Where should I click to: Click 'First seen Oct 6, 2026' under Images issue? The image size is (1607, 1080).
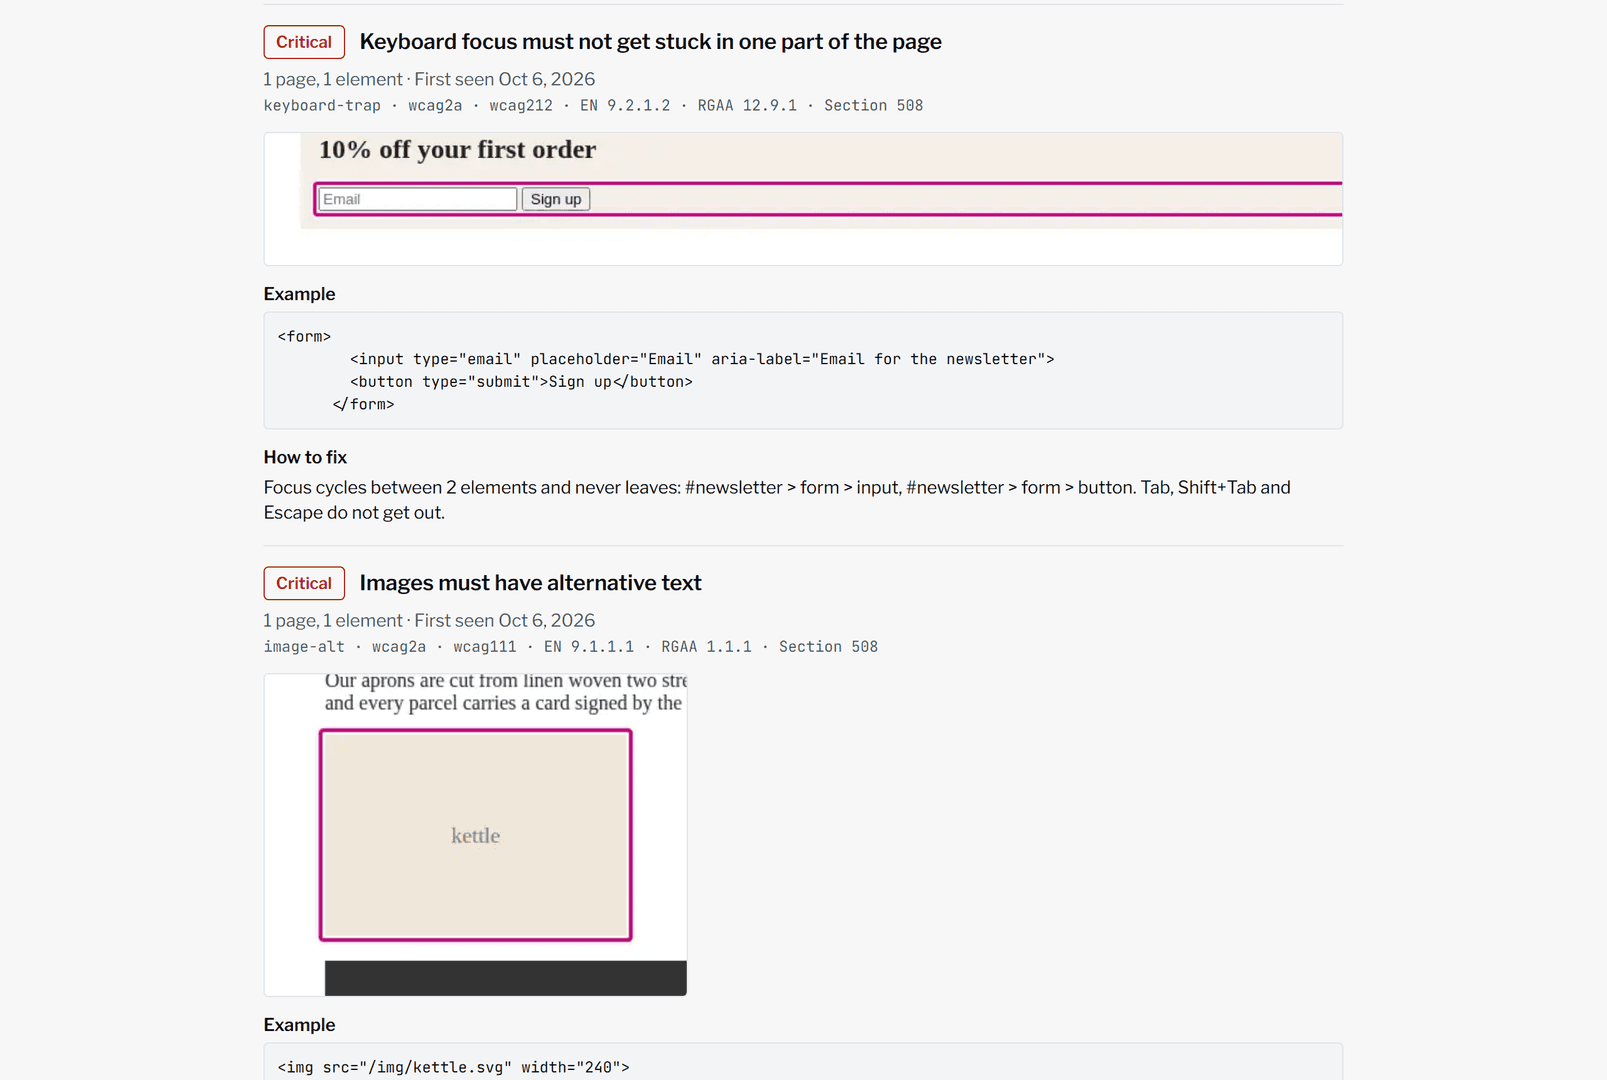tap(505, 620)
